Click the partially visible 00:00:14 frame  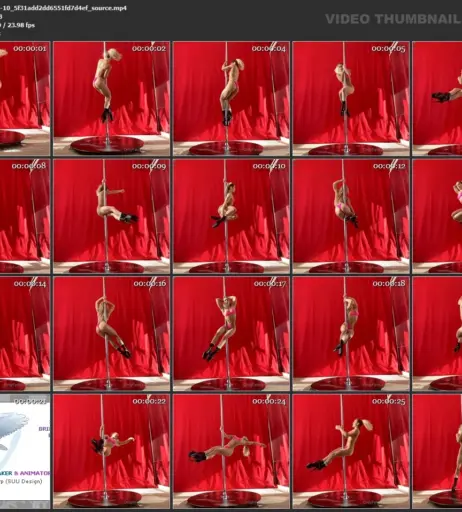25,334
